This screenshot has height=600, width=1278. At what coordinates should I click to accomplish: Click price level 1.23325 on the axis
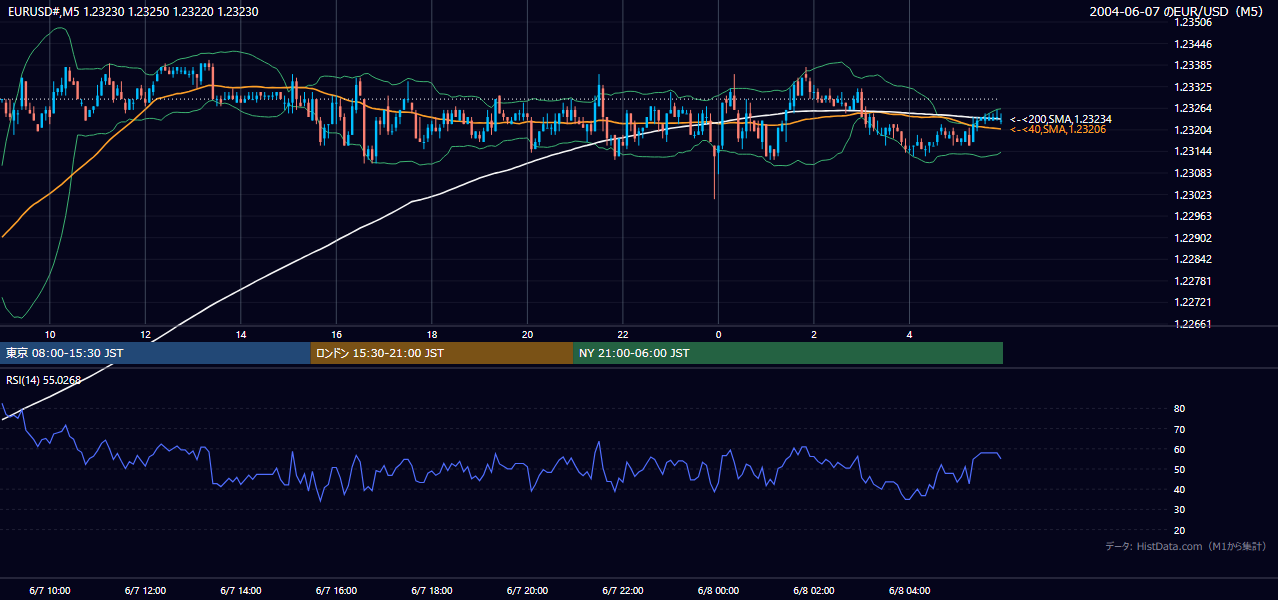[x=1192, y=87]
